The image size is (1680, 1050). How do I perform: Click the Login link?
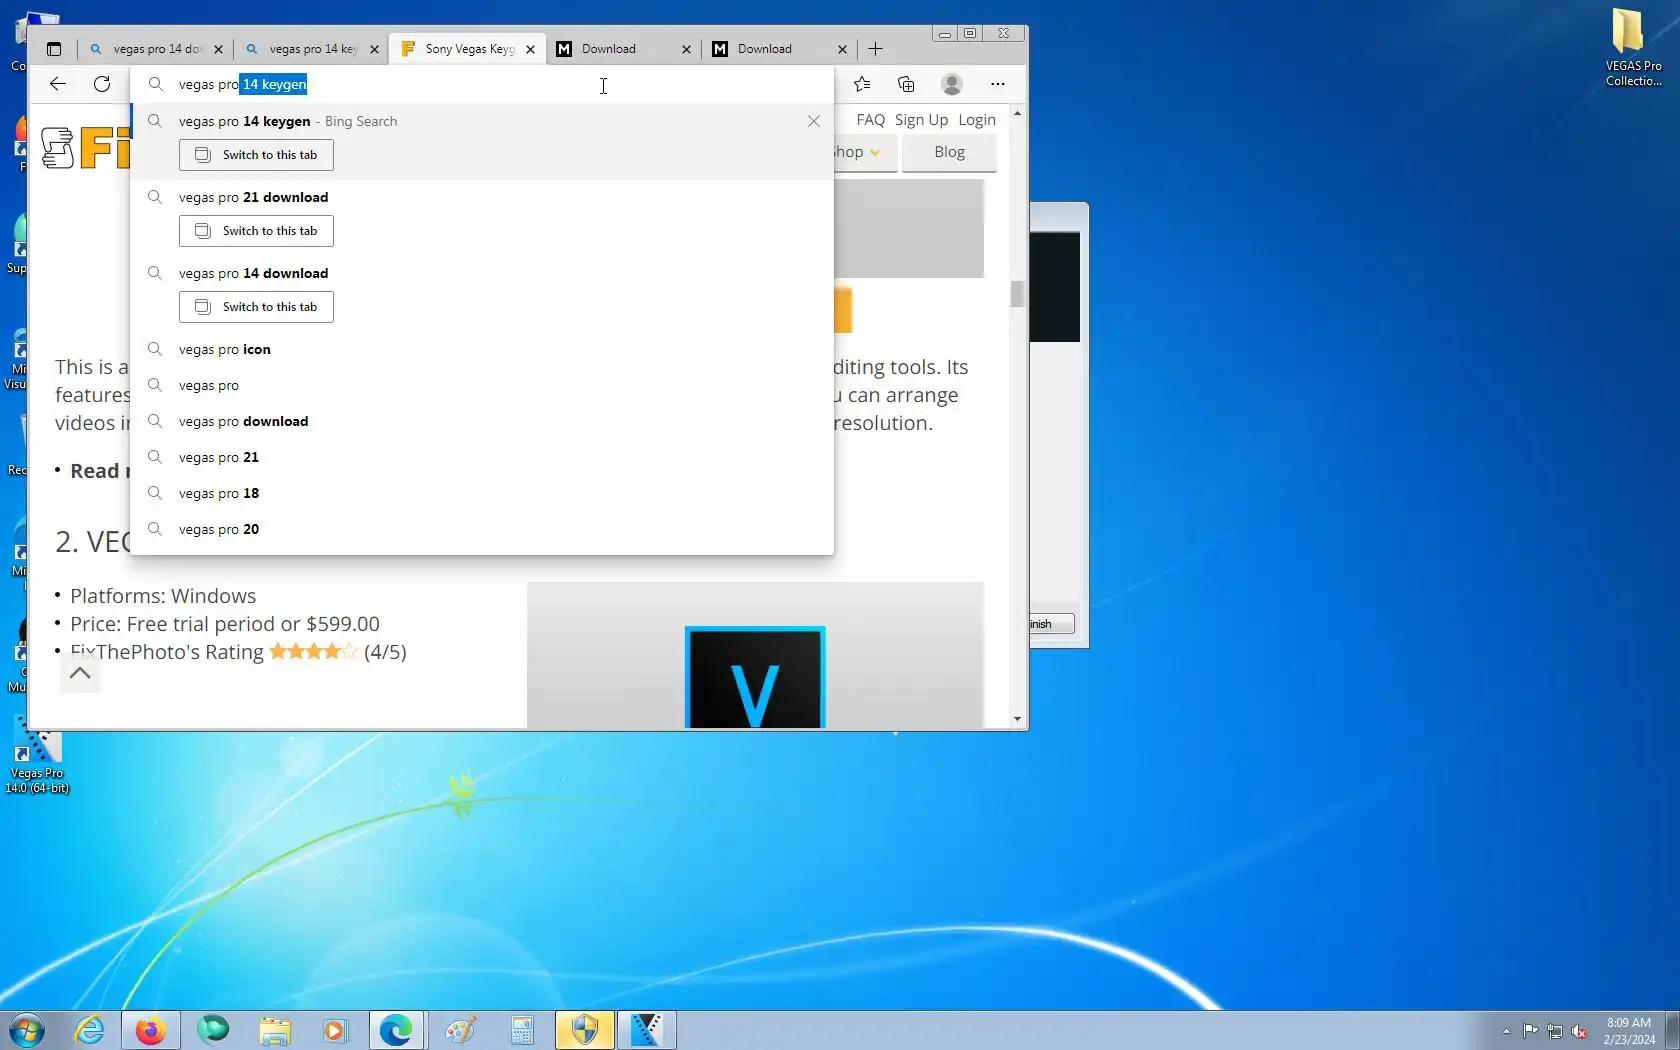[977, 120]
